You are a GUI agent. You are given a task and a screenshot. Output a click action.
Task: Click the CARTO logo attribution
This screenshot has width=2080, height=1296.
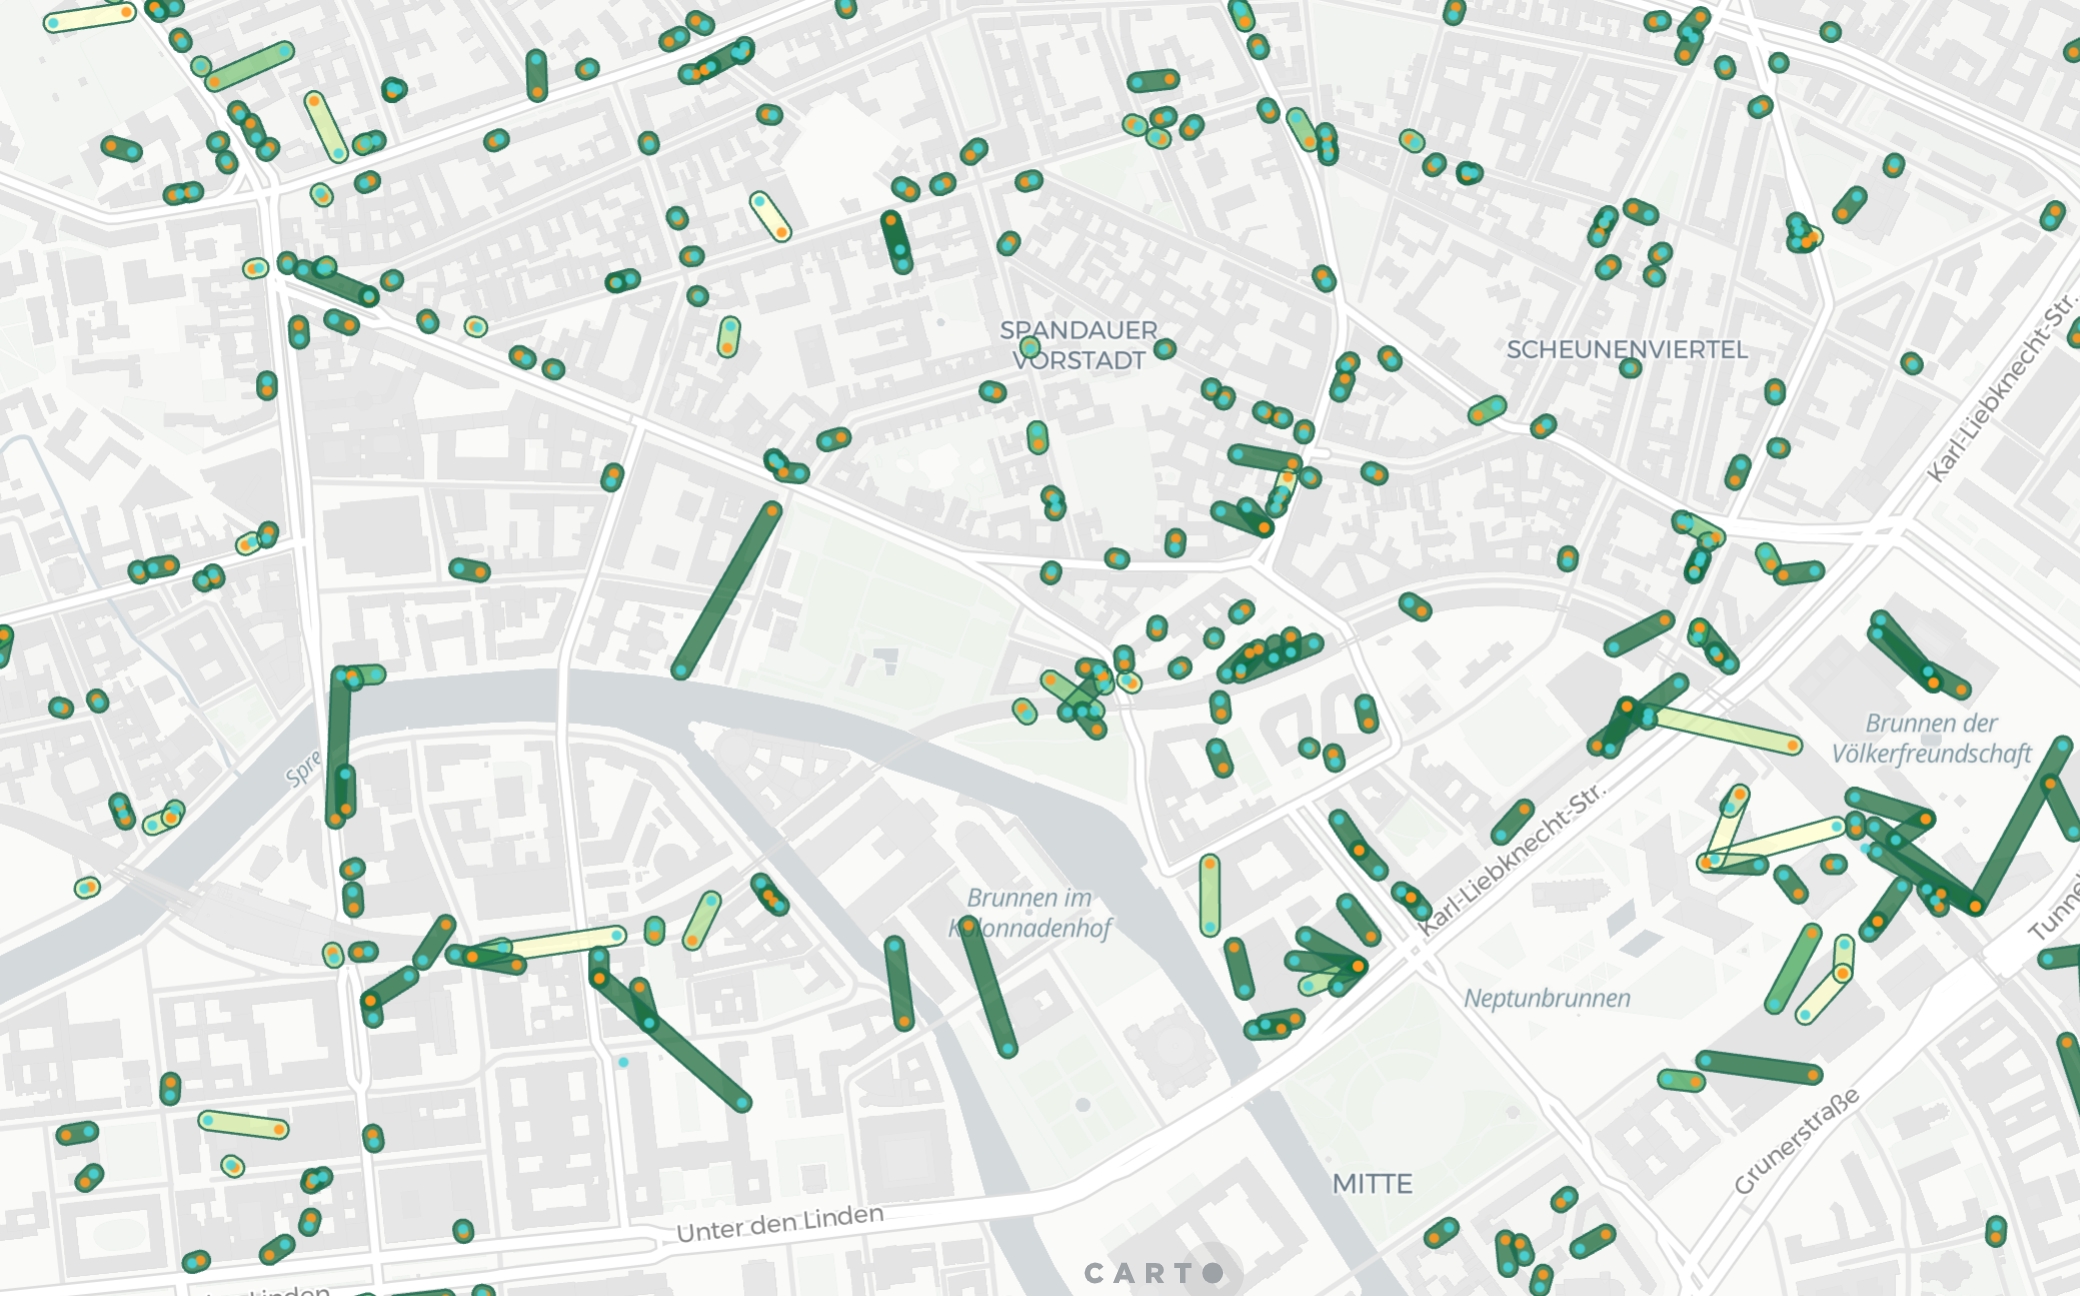pos(1153,1273)
